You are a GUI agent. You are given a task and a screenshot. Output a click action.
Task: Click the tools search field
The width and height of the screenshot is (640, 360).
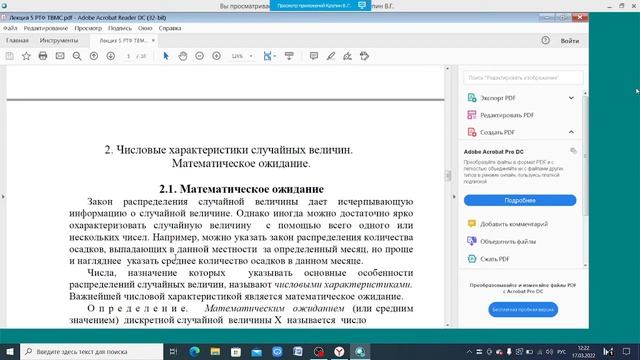click(523, 78)
